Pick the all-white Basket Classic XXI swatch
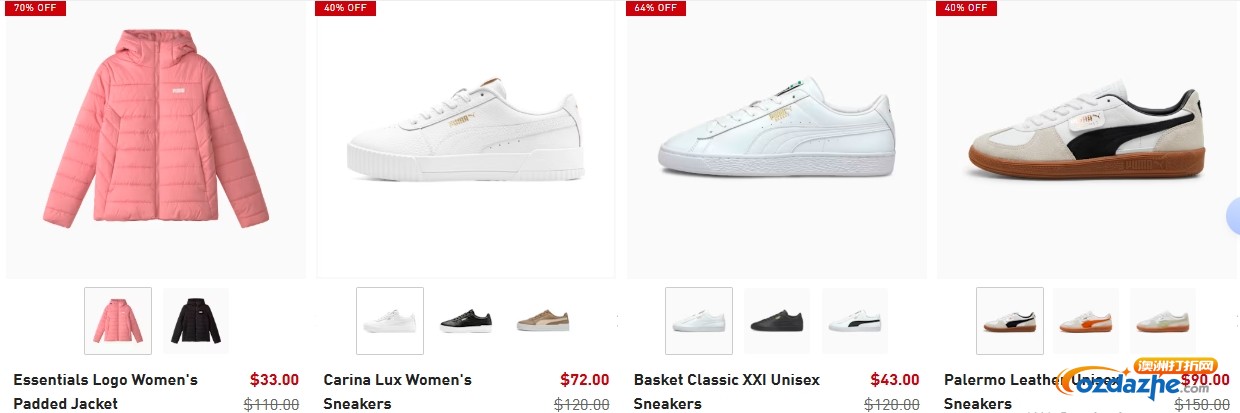Image resolution: width=1240 pixels, height=413 pixels. click(x=699, y=321)
